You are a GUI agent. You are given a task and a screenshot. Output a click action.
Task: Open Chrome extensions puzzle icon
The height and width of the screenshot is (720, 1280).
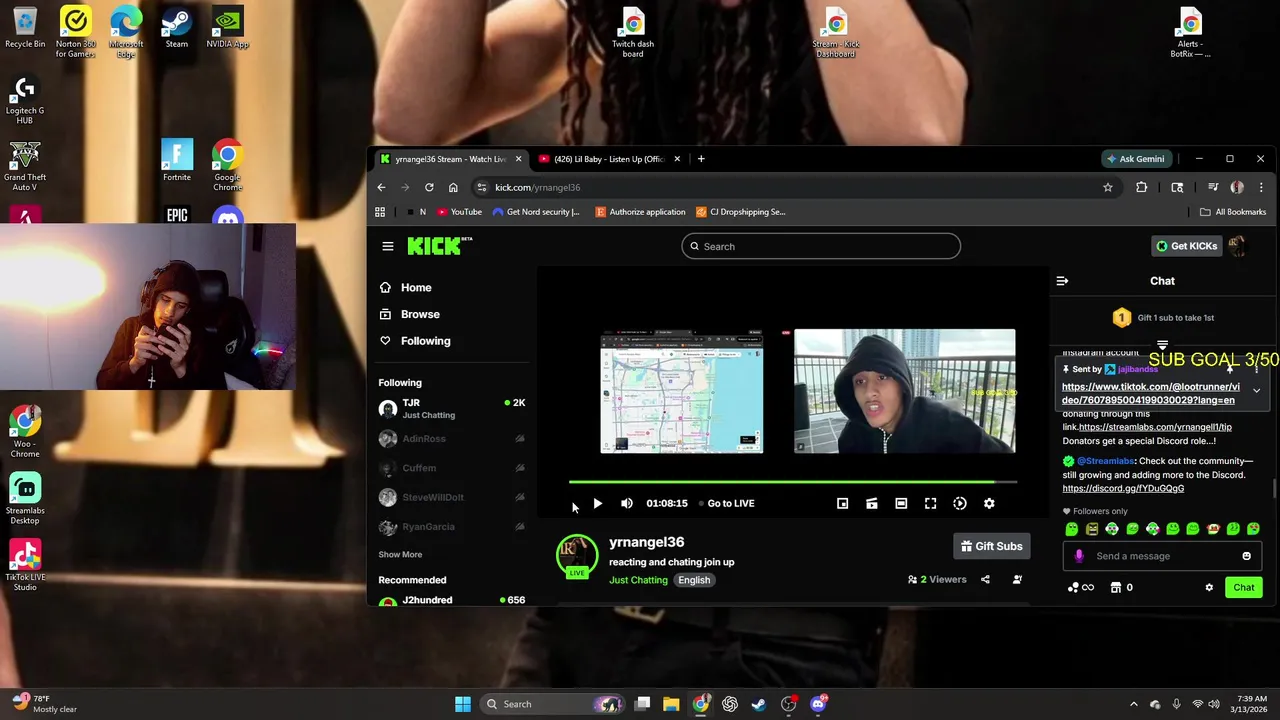[1142, 187]
